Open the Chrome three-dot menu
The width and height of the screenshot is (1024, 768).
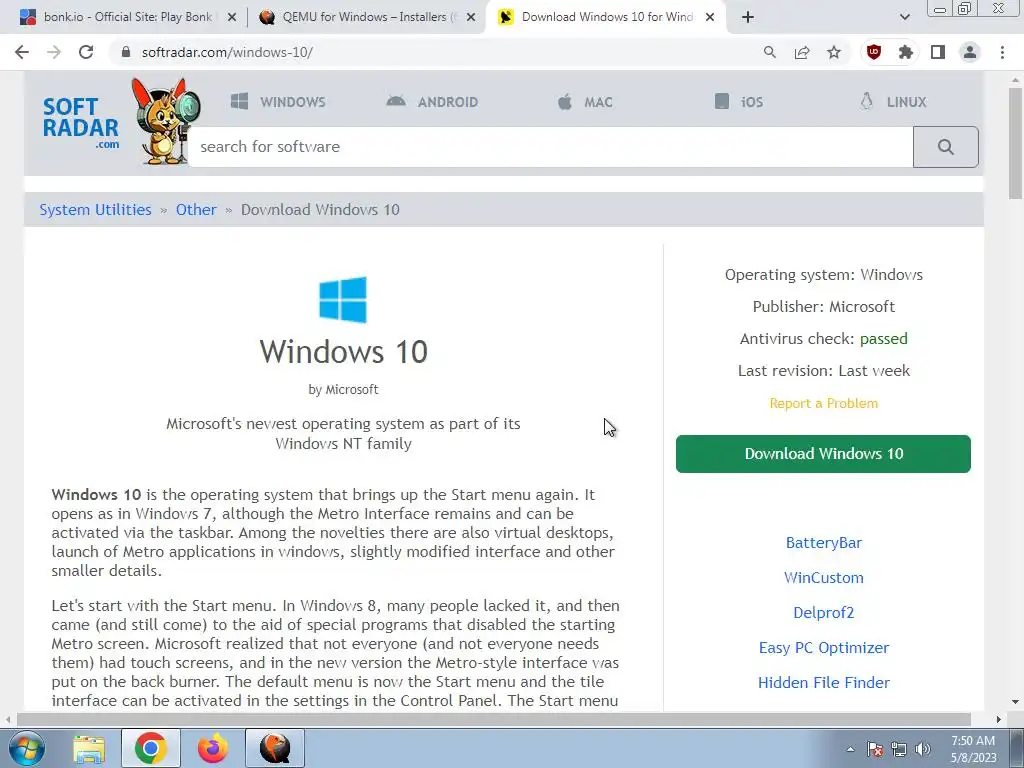1002,52
